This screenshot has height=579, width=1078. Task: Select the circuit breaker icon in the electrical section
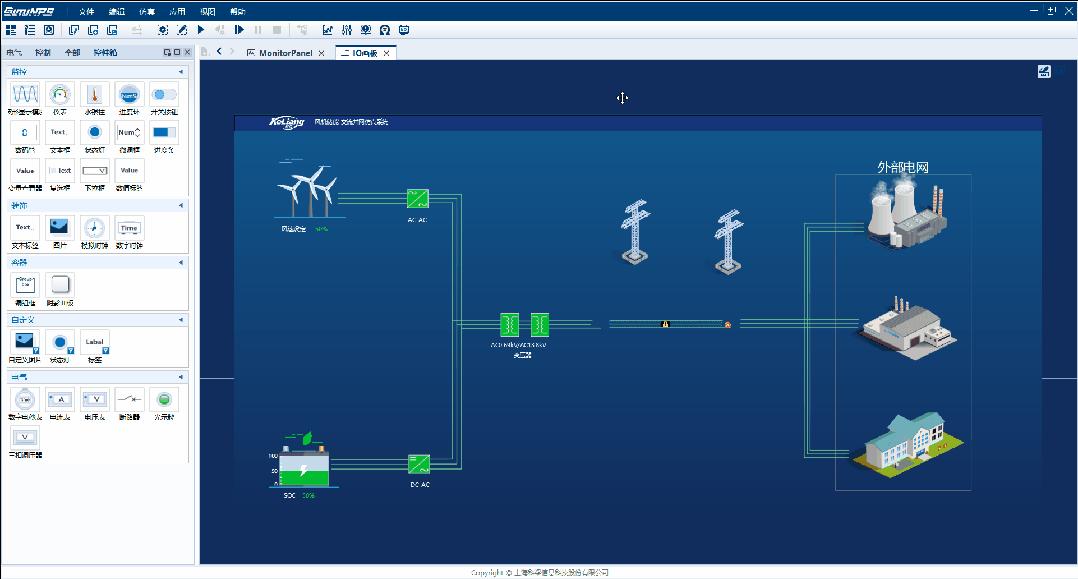(x=129, y=398)
